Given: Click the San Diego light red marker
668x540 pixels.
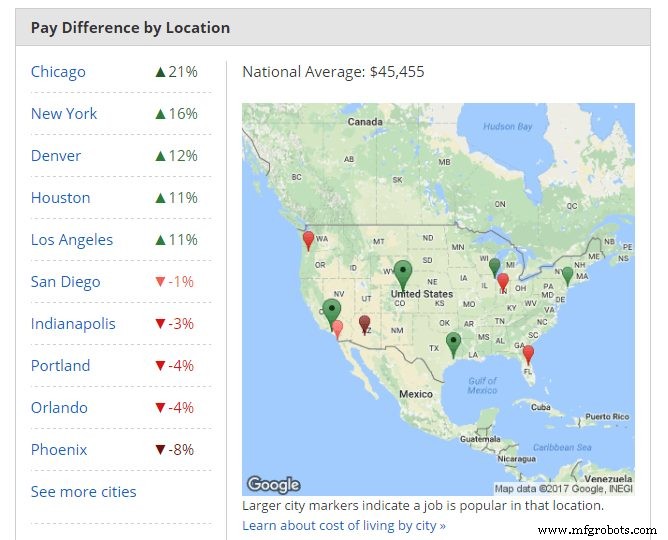Looking at the screenshot, I should coord(338,327).
